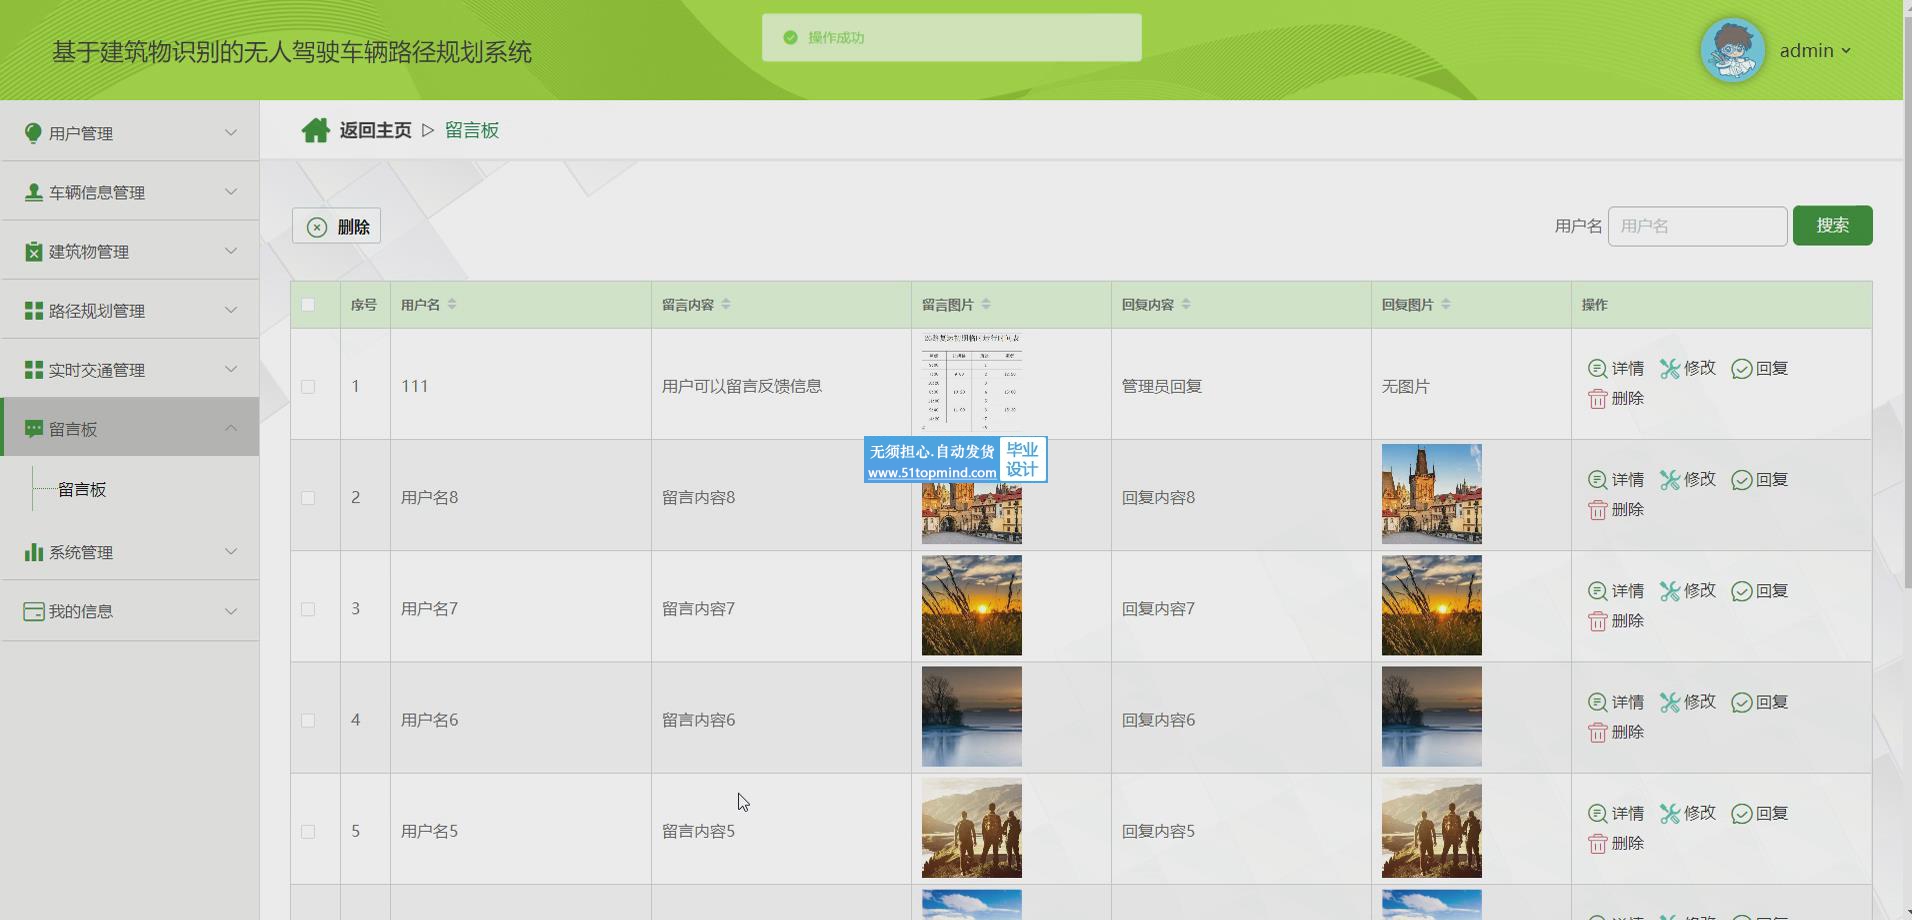Click the 删除 batch delete button
Viewport: 1912px width, 920px height.
pos(336,226)
